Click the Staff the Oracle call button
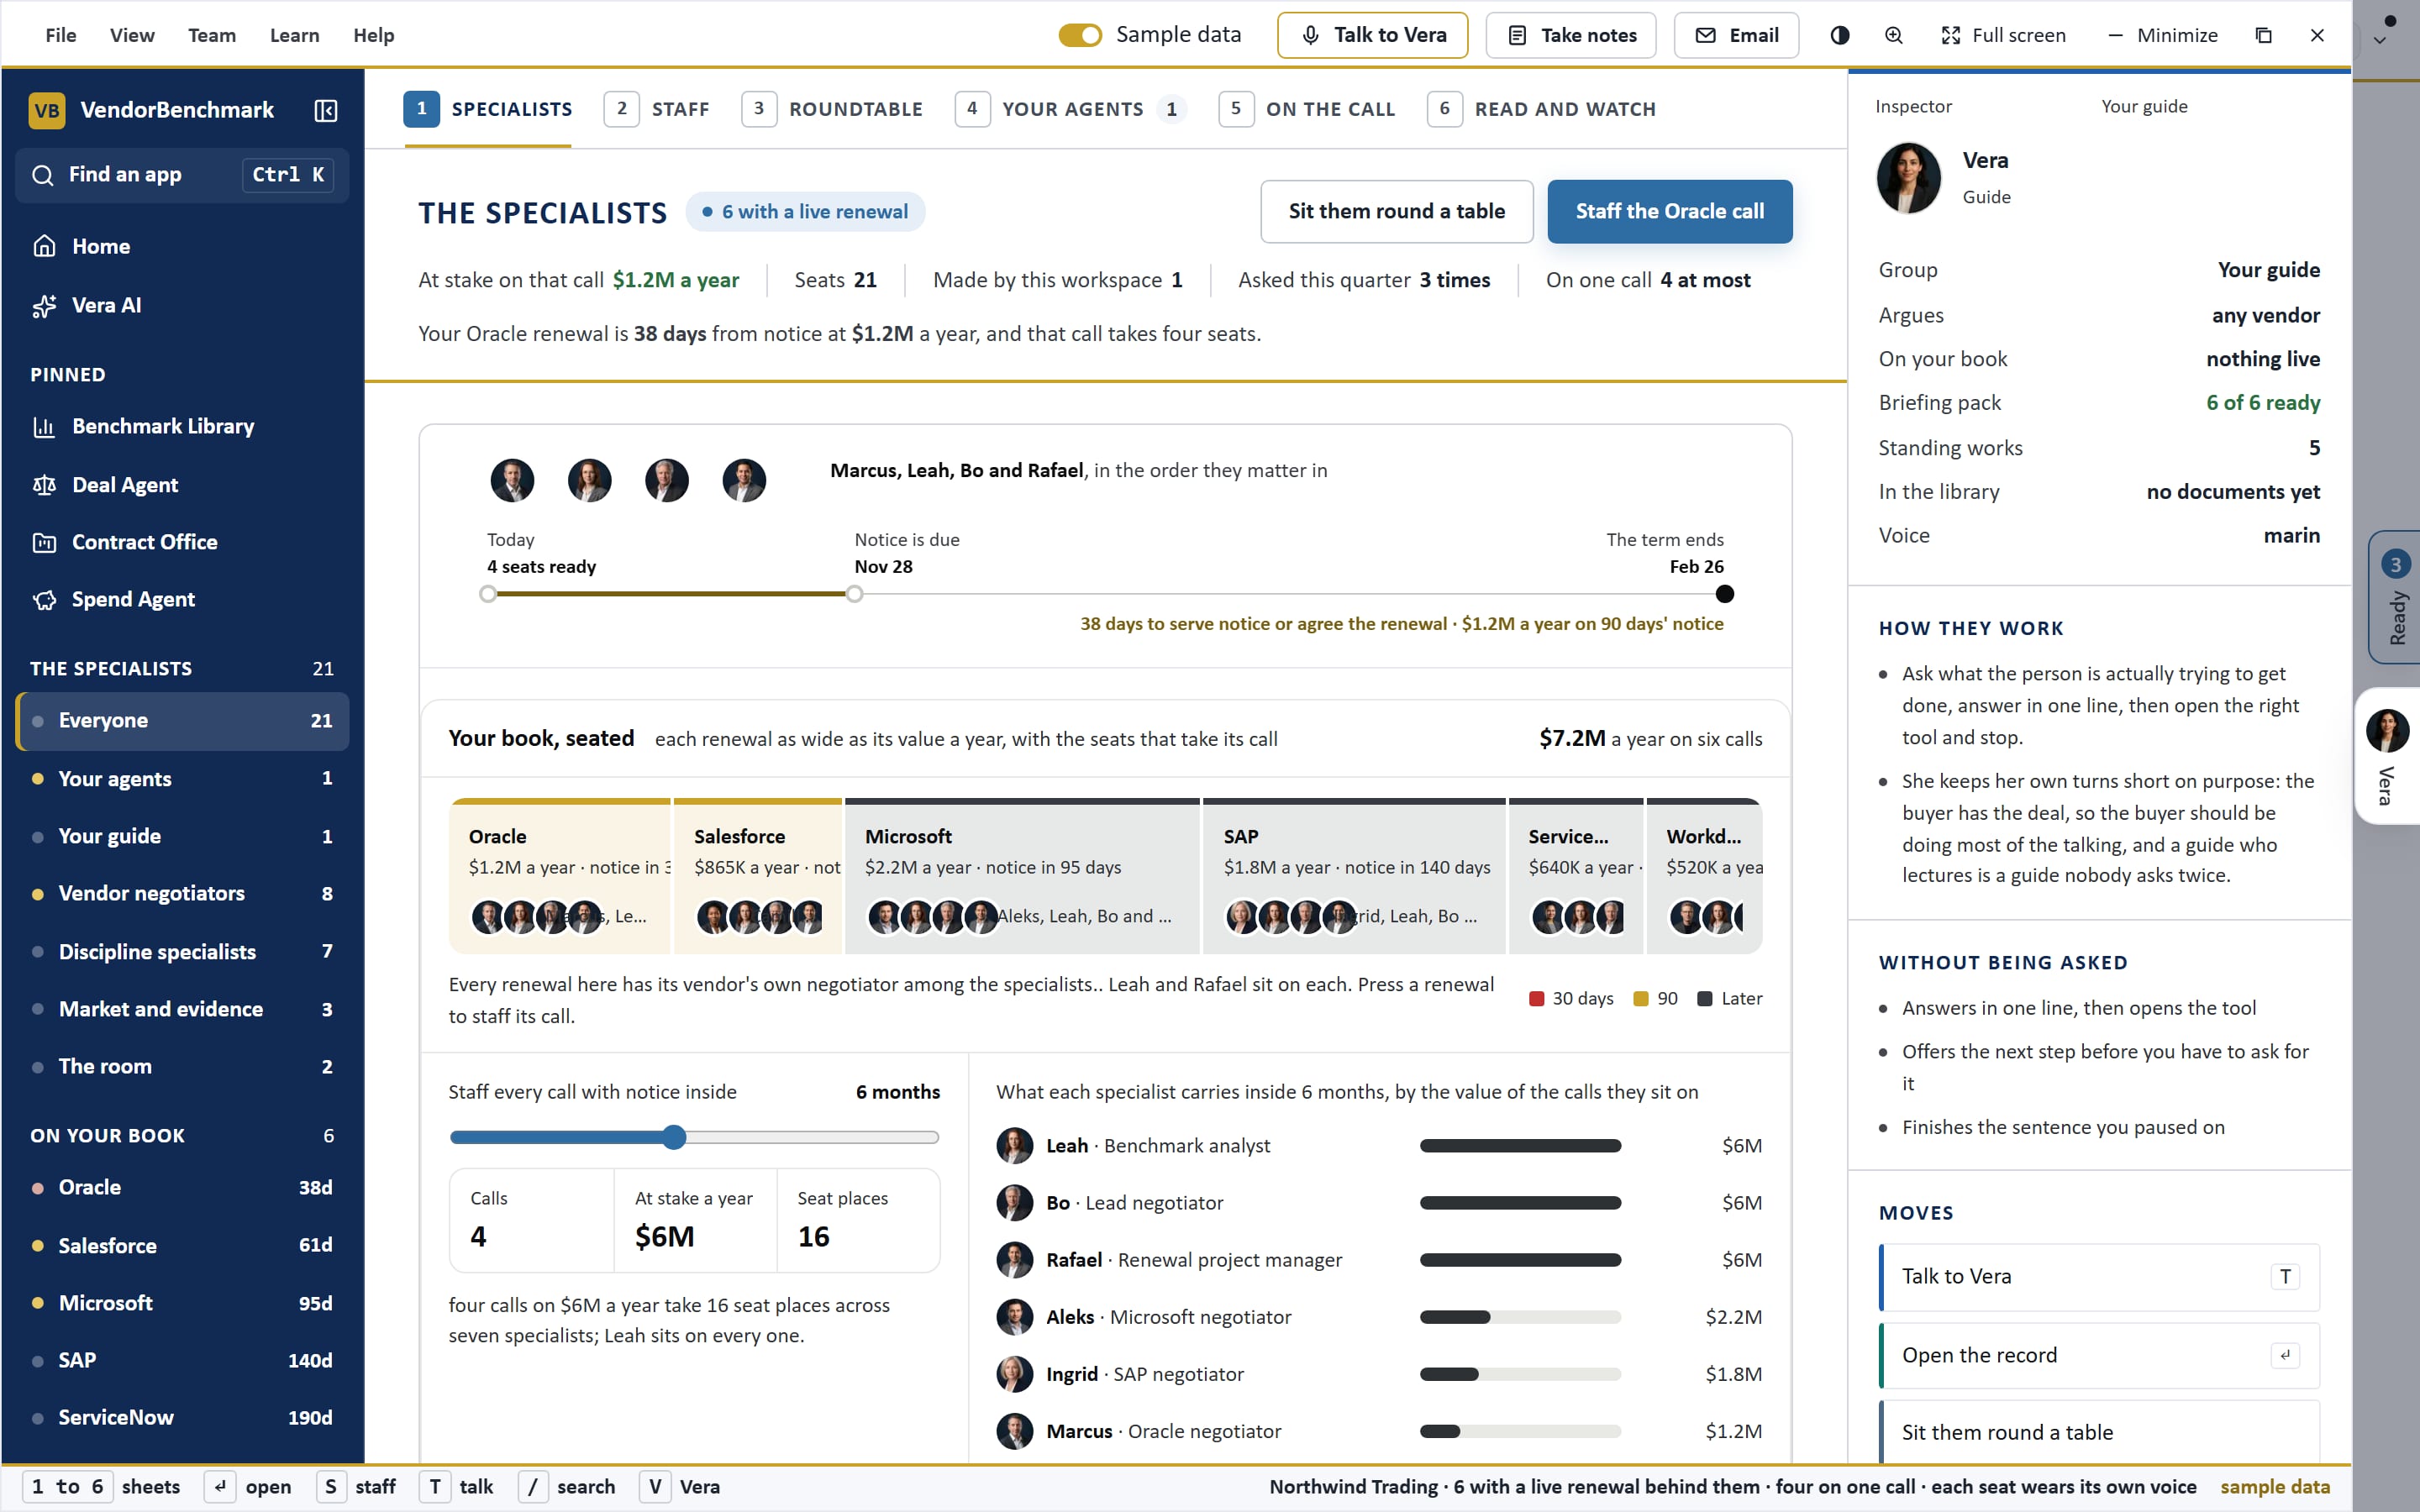This screenshot has width=2420, height=1512. pos(1670,211)
